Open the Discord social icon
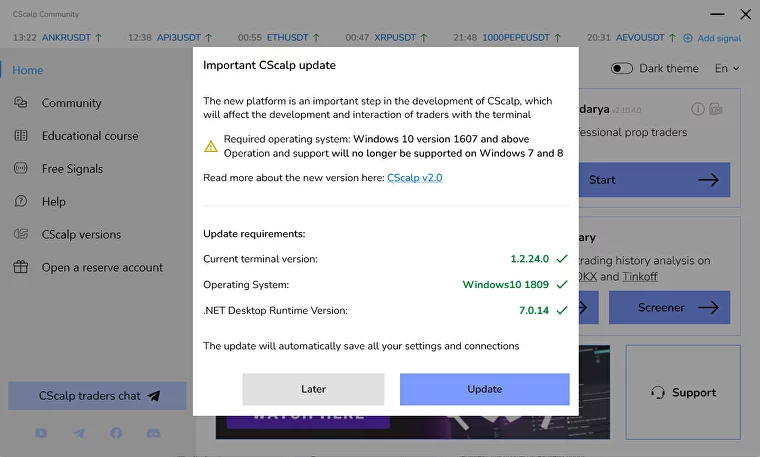Viewport: 760px width, 457px height. coord(153,433)
